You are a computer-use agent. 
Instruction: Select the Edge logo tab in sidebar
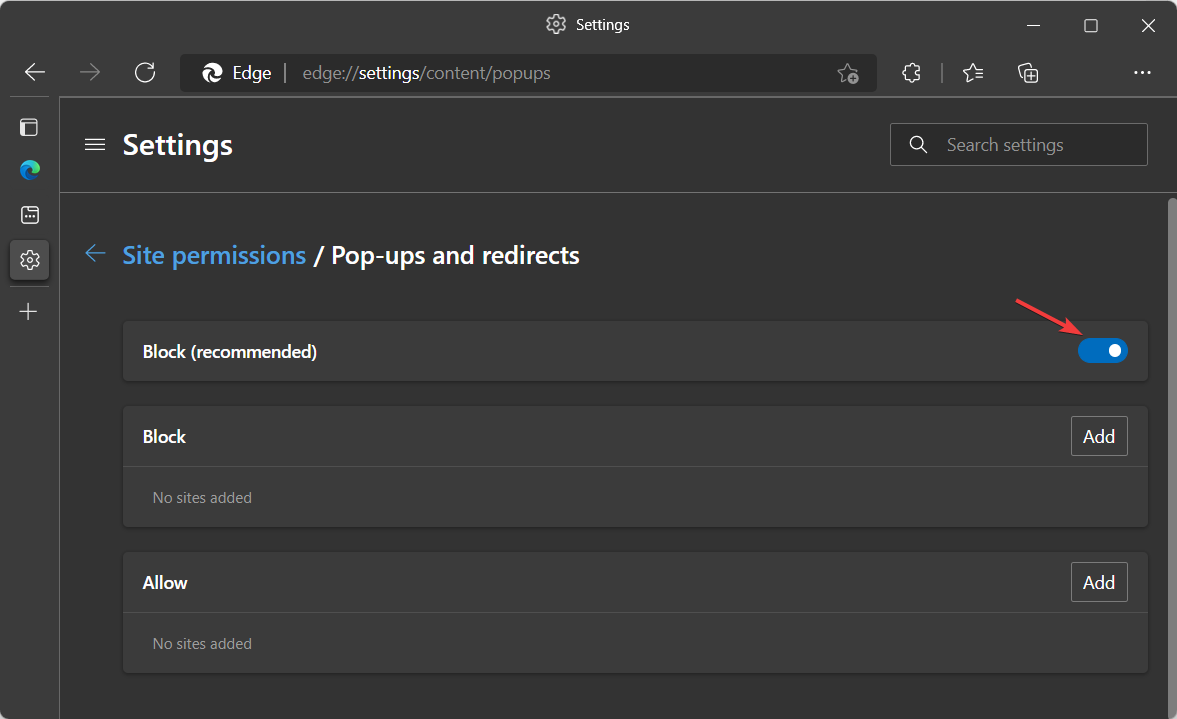30,170
